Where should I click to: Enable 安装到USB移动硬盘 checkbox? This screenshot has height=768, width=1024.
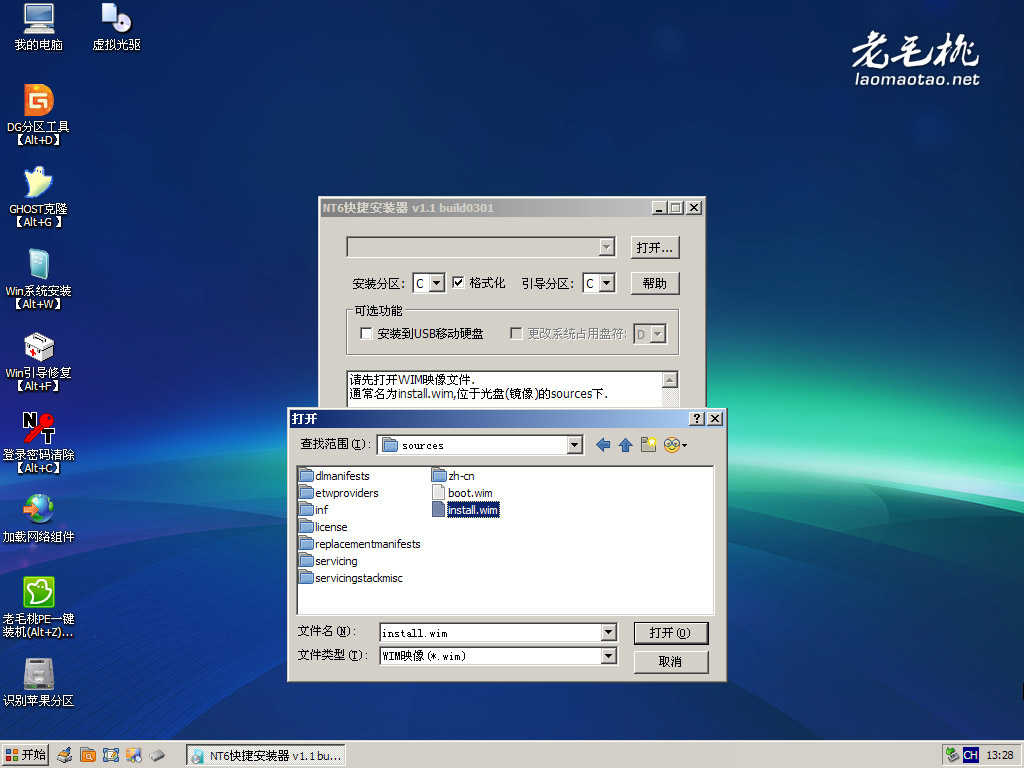click(366, 333)
